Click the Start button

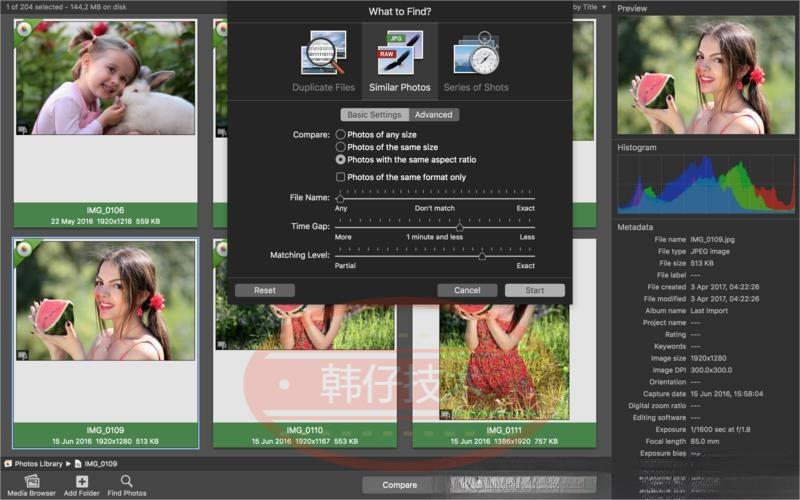click(535, 290)
